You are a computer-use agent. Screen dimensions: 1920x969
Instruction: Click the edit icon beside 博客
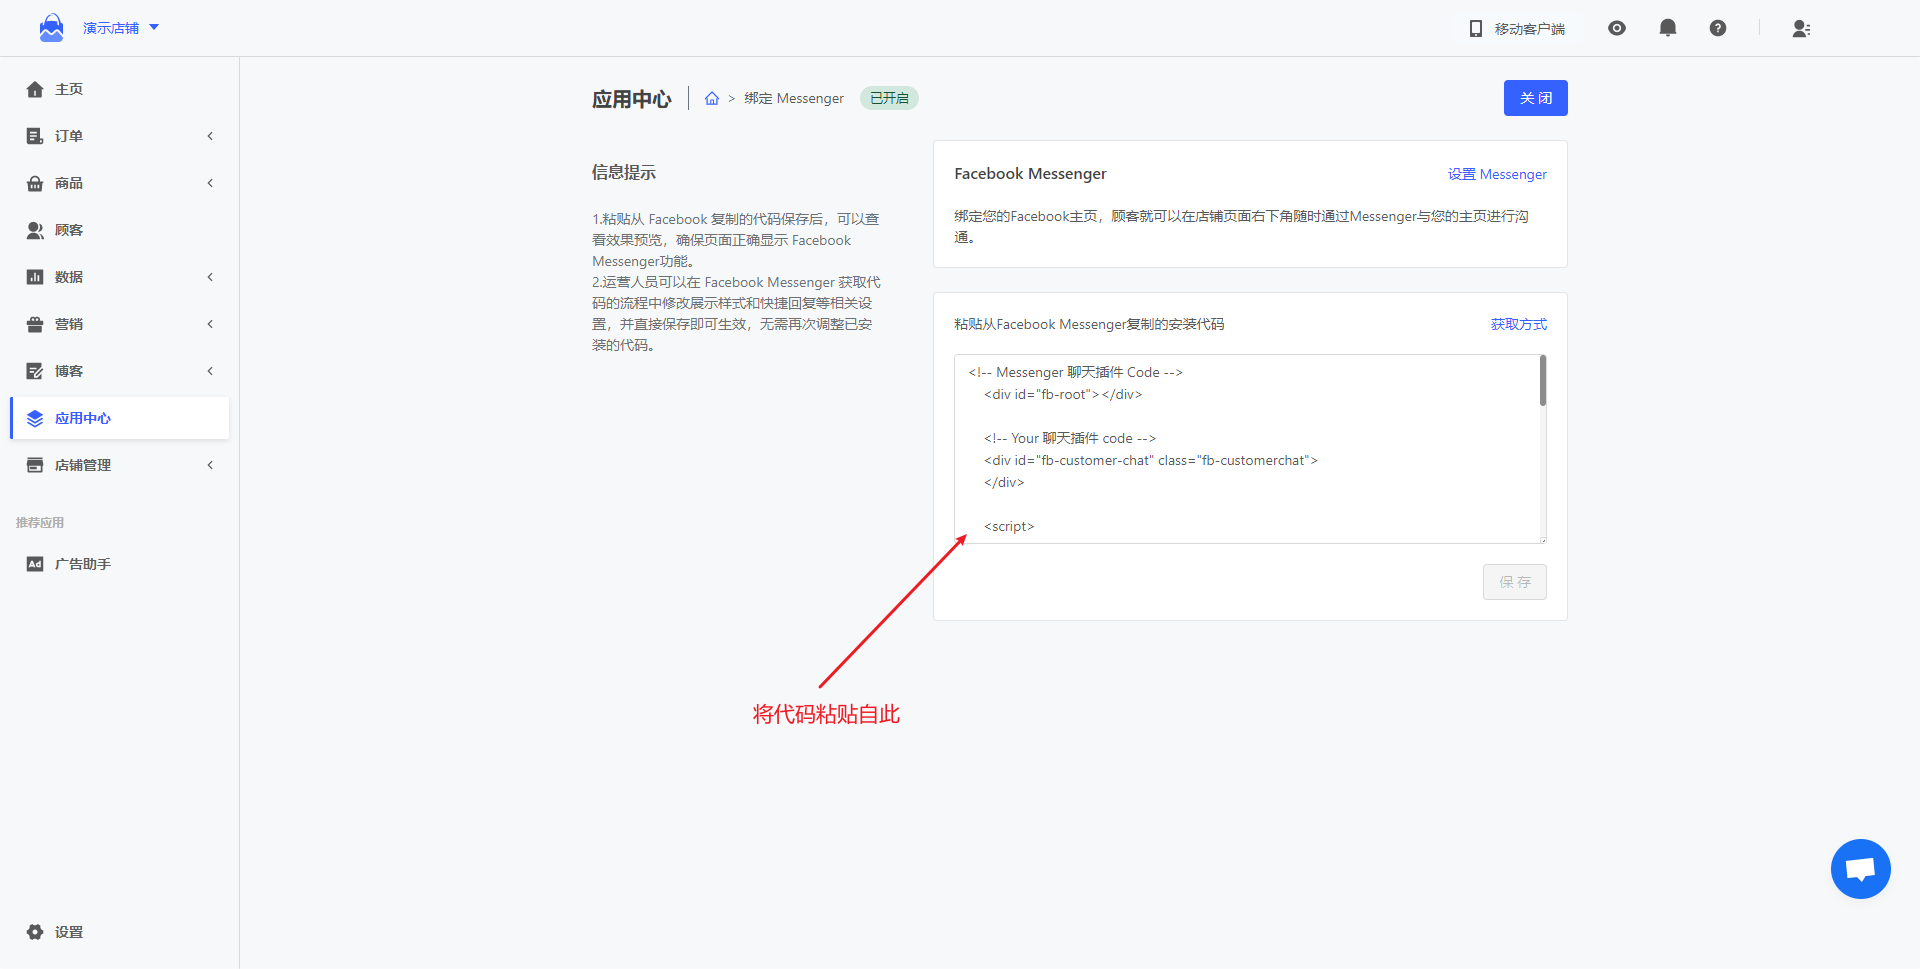click(35, 371)
